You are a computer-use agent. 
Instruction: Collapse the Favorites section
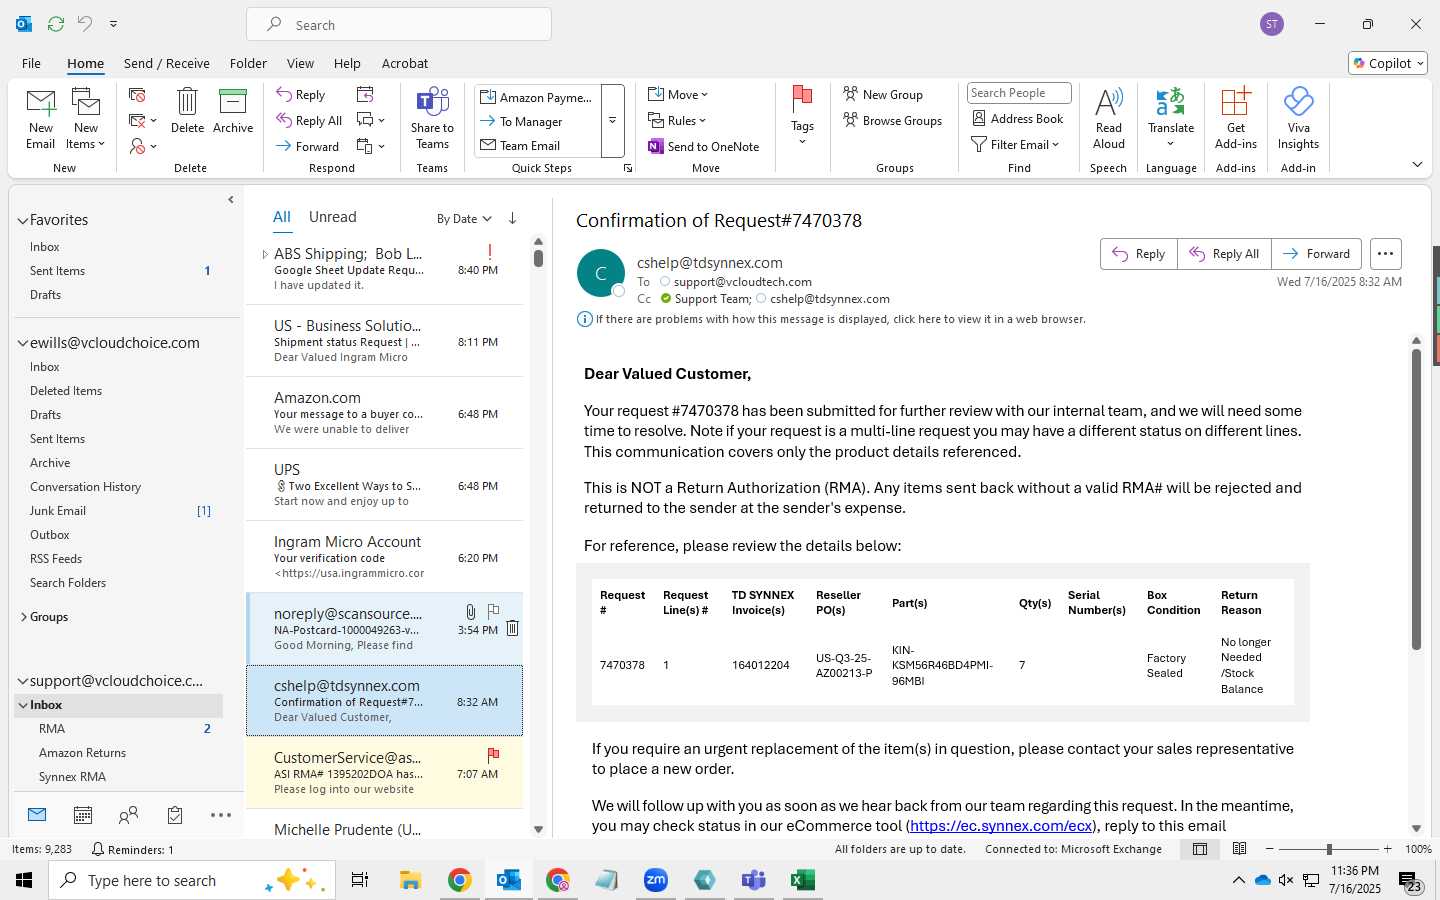point(22,220)
